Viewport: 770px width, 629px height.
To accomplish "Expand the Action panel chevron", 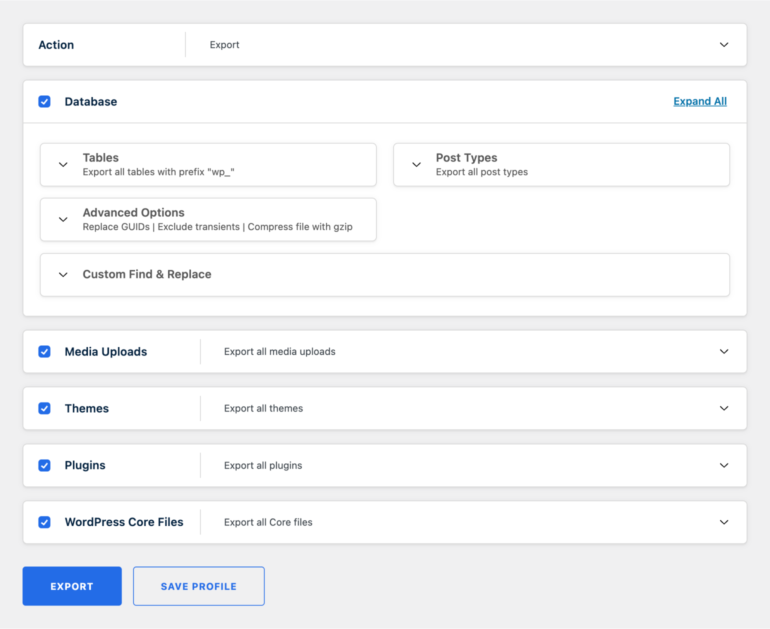I will 724,45.
